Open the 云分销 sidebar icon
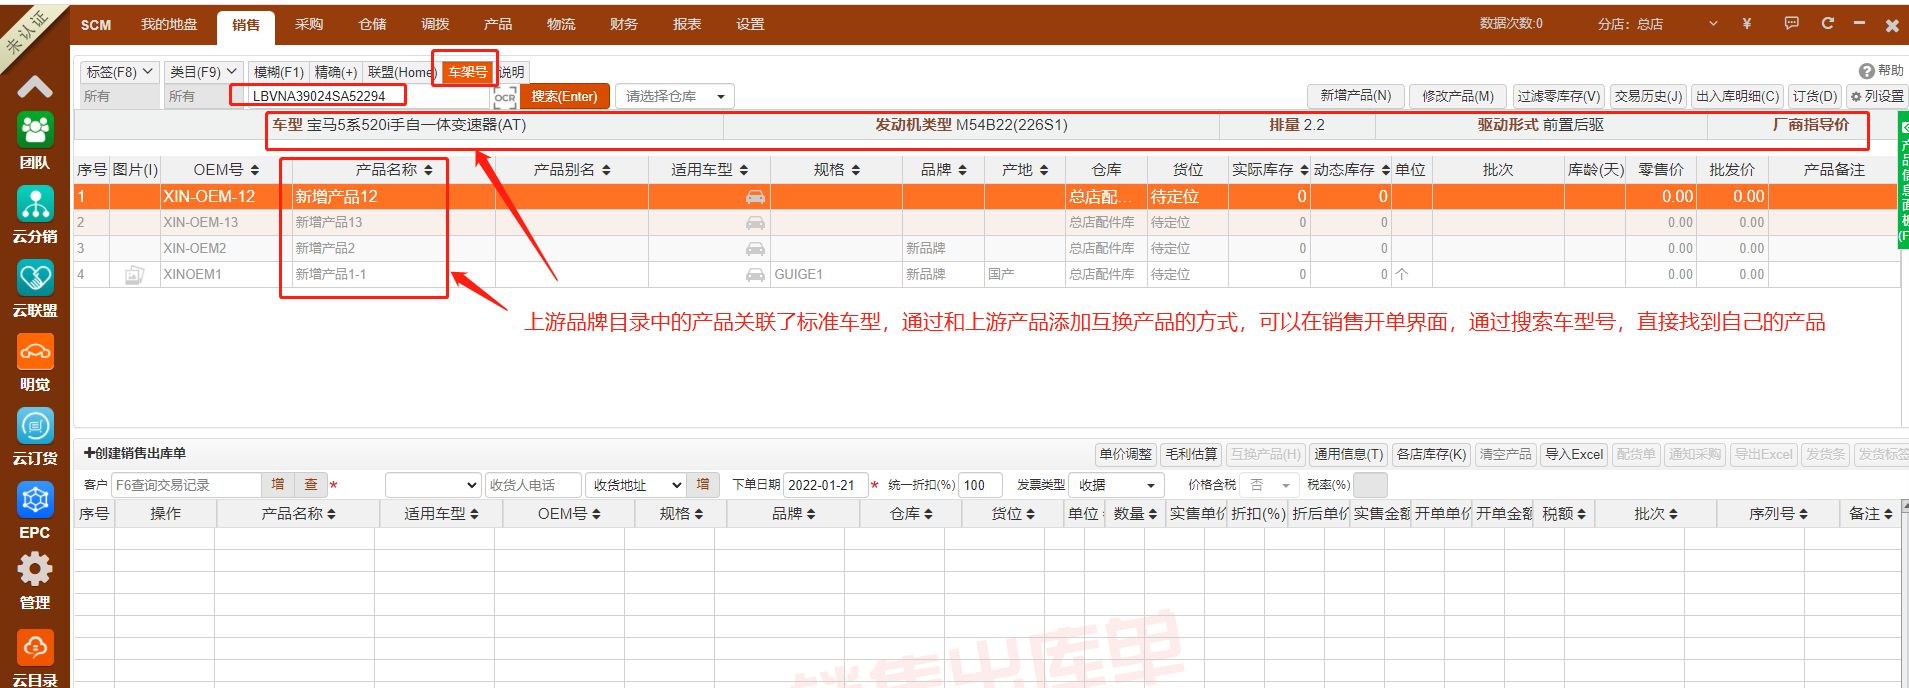Viewport: 1909px width, 688px height. tap(35, 204)
